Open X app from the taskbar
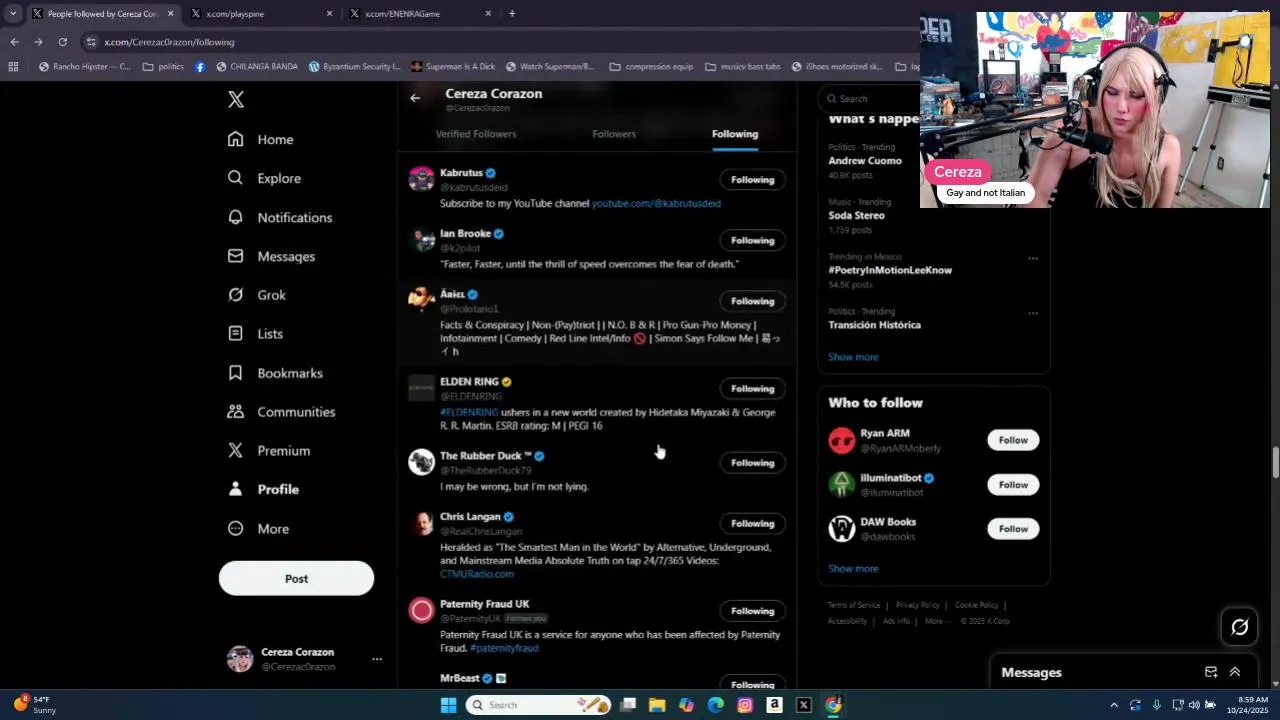Viewport: 1280px width, 720px height. click(x=803, y=705)
